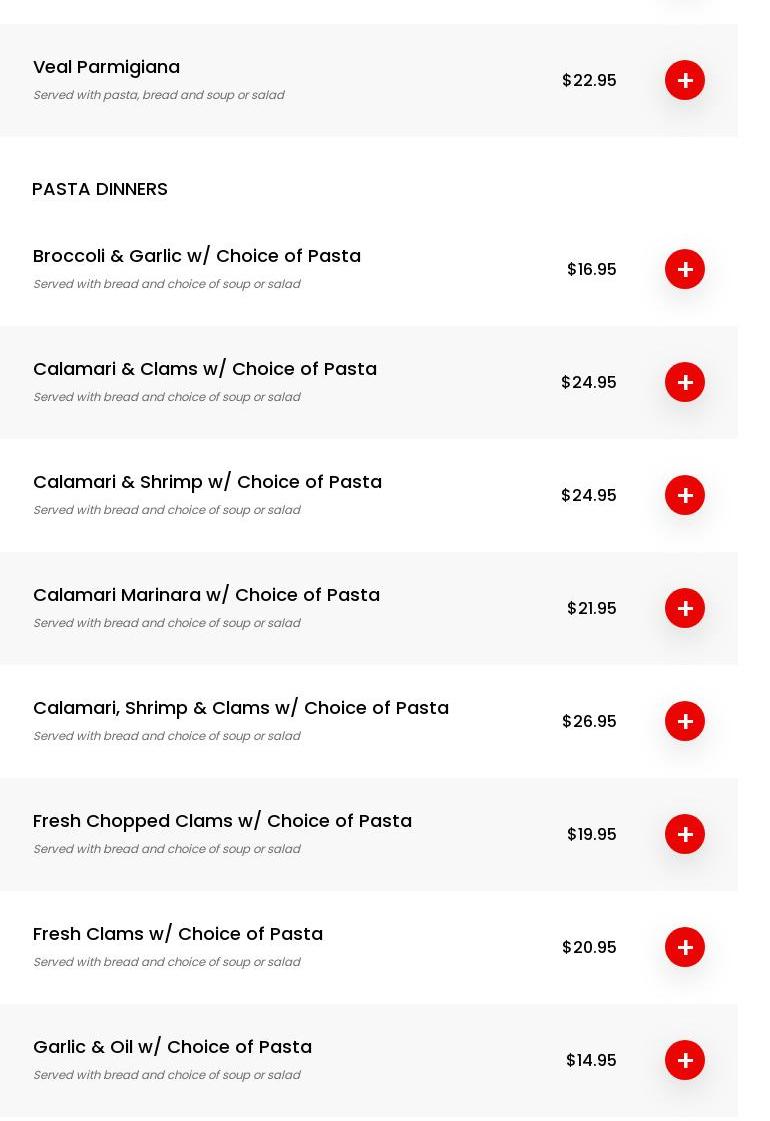Open Calamari & Clams w/ Choice of Pasta
770x1121 pixels.
(x=205, y=369)
